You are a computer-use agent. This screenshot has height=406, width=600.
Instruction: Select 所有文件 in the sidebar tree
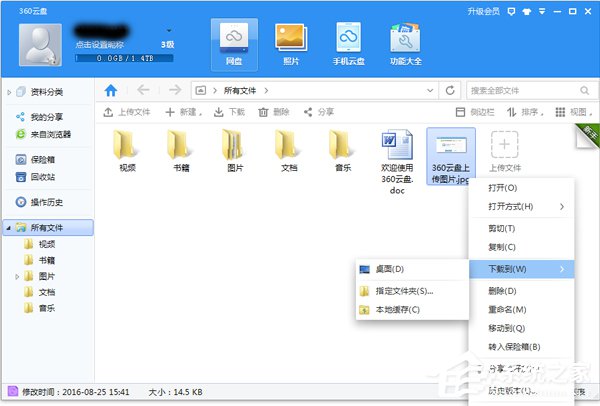pos(47,228)
